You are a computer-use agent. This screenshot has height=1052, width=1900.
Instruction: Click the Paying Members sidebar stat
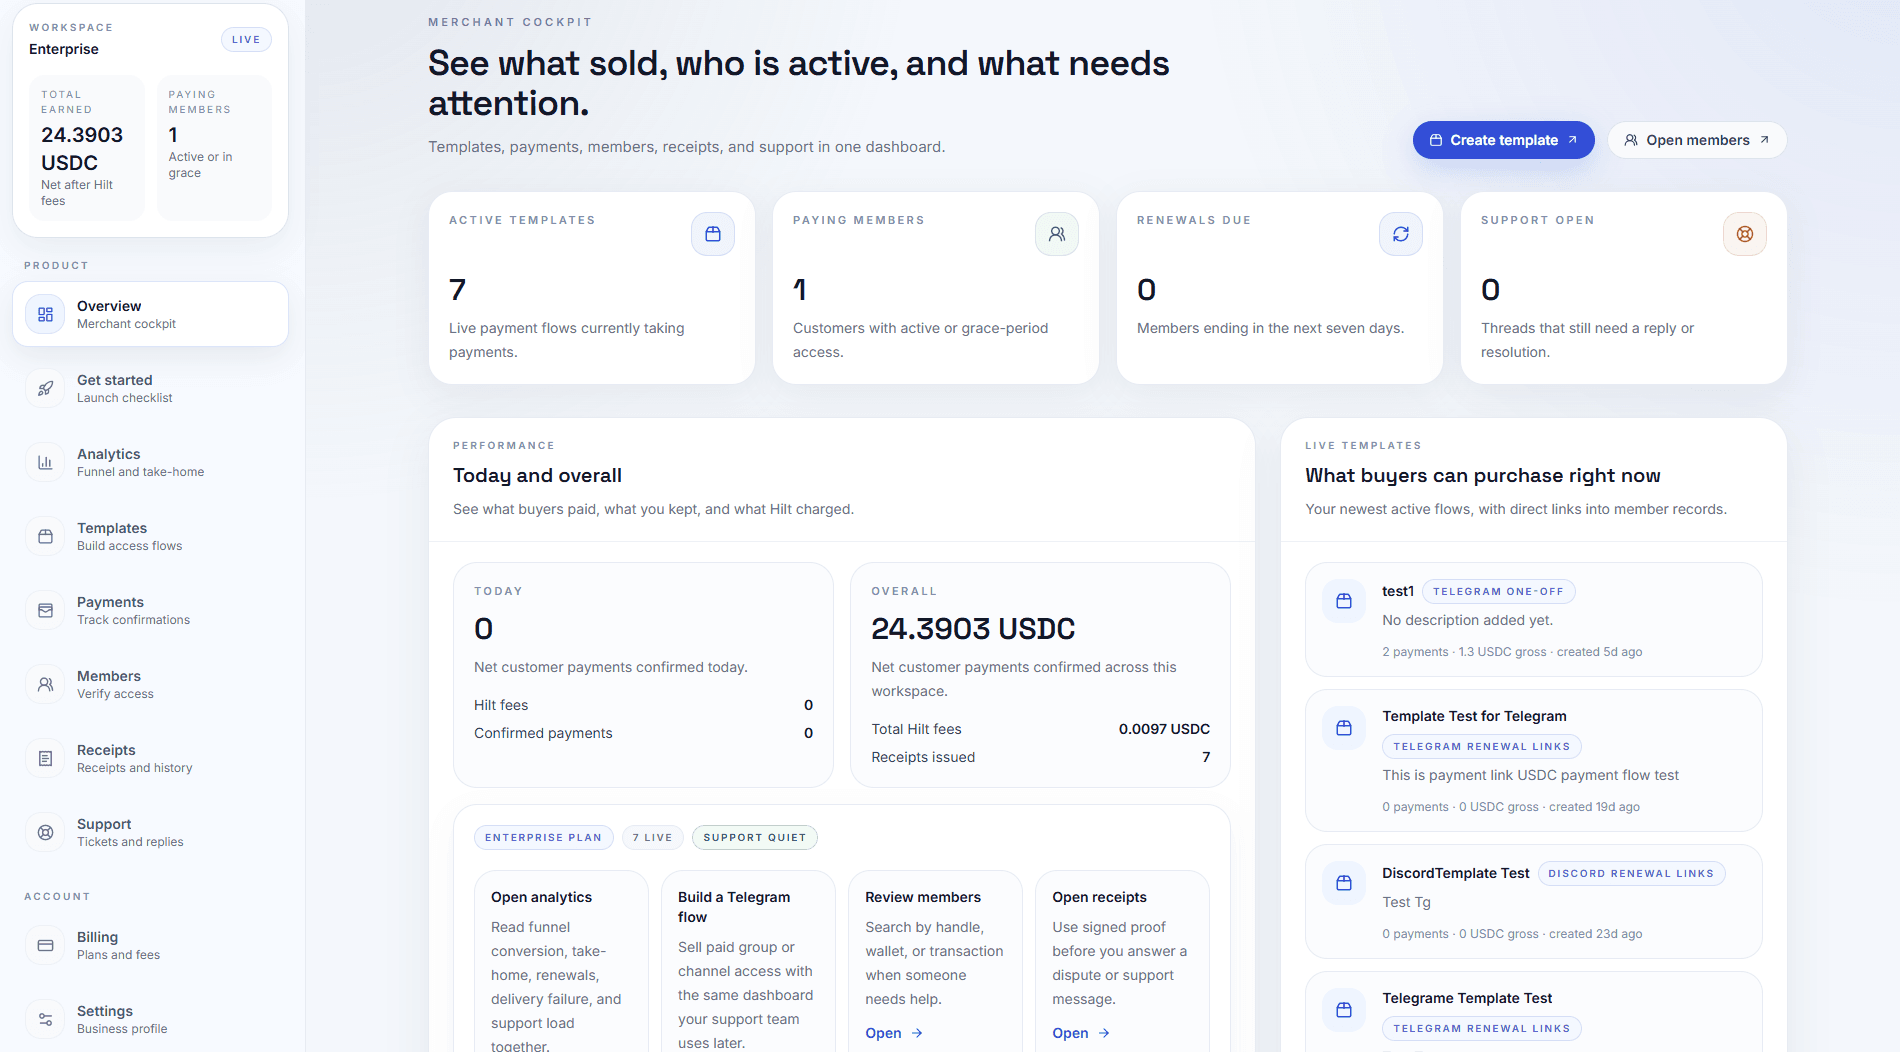pos(214,148)
